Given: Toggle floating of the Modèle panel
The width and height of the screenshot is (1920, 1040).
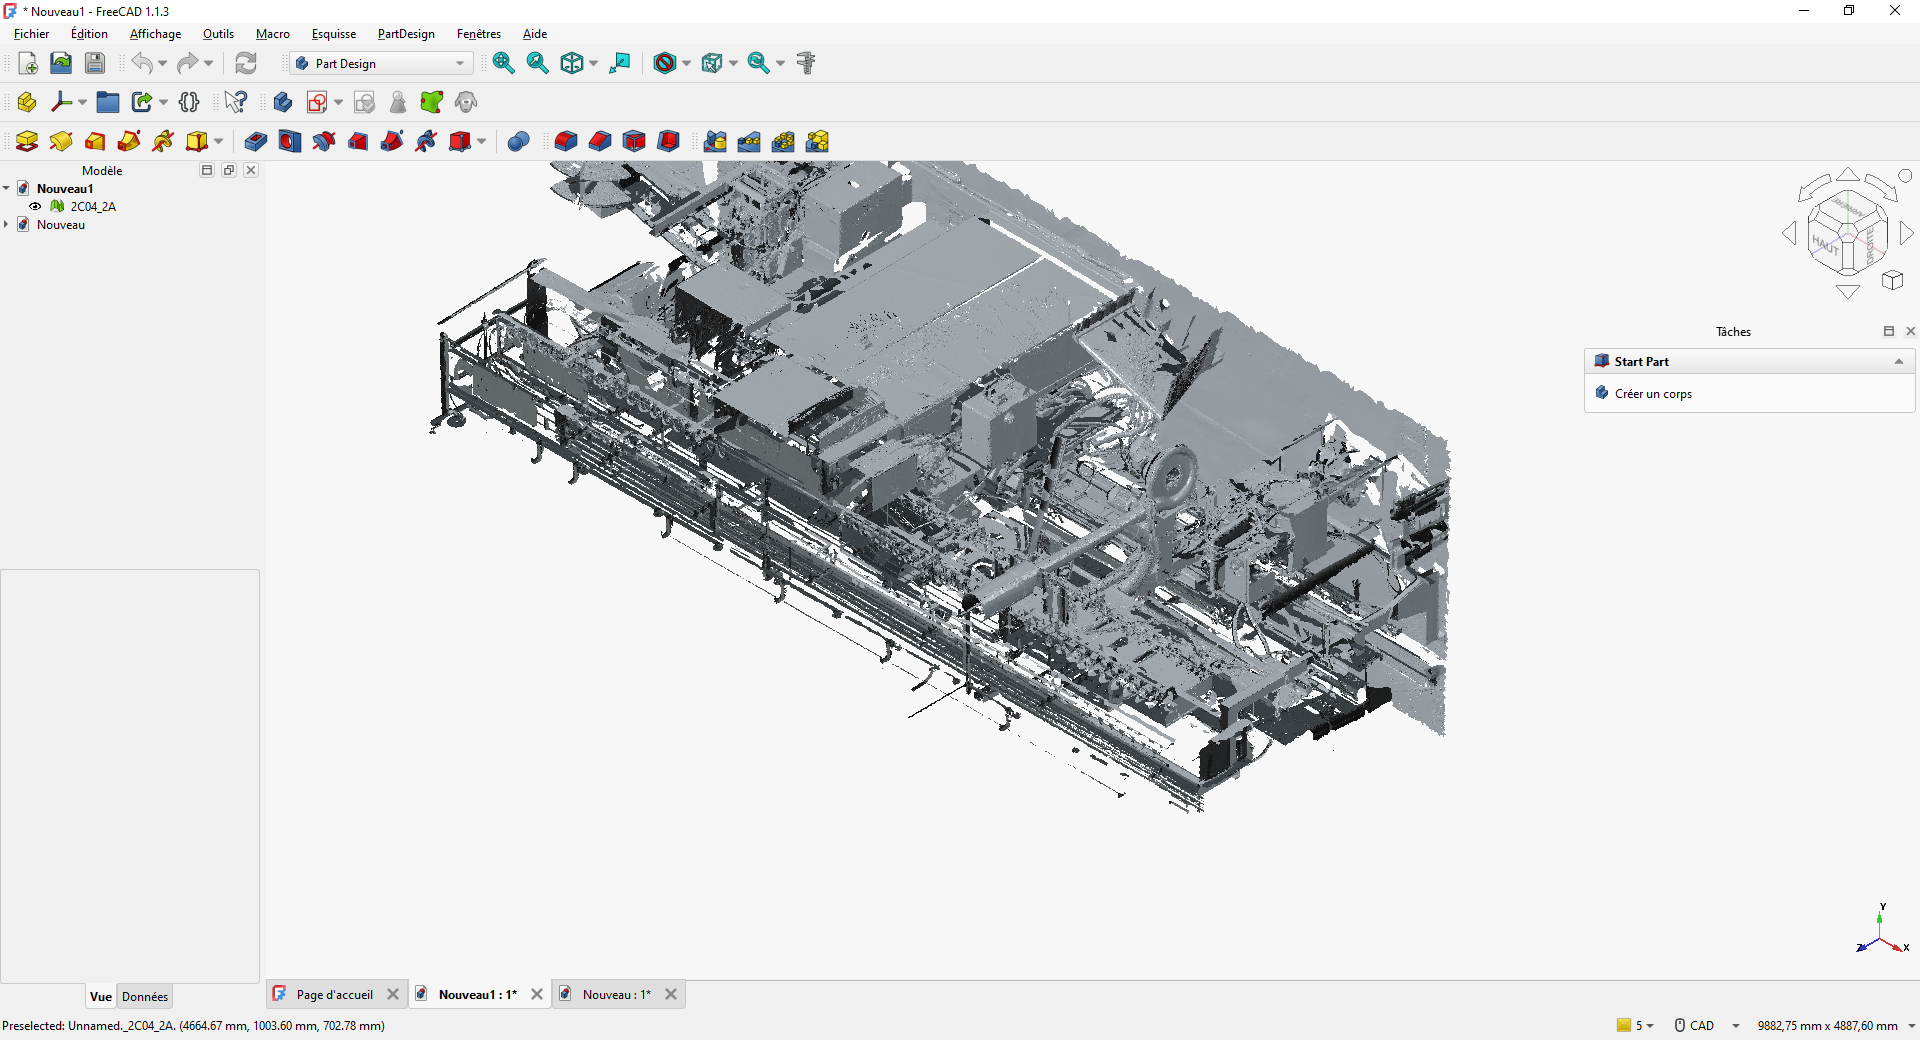Looking at the screenshot, I should (x=229, y=170).
